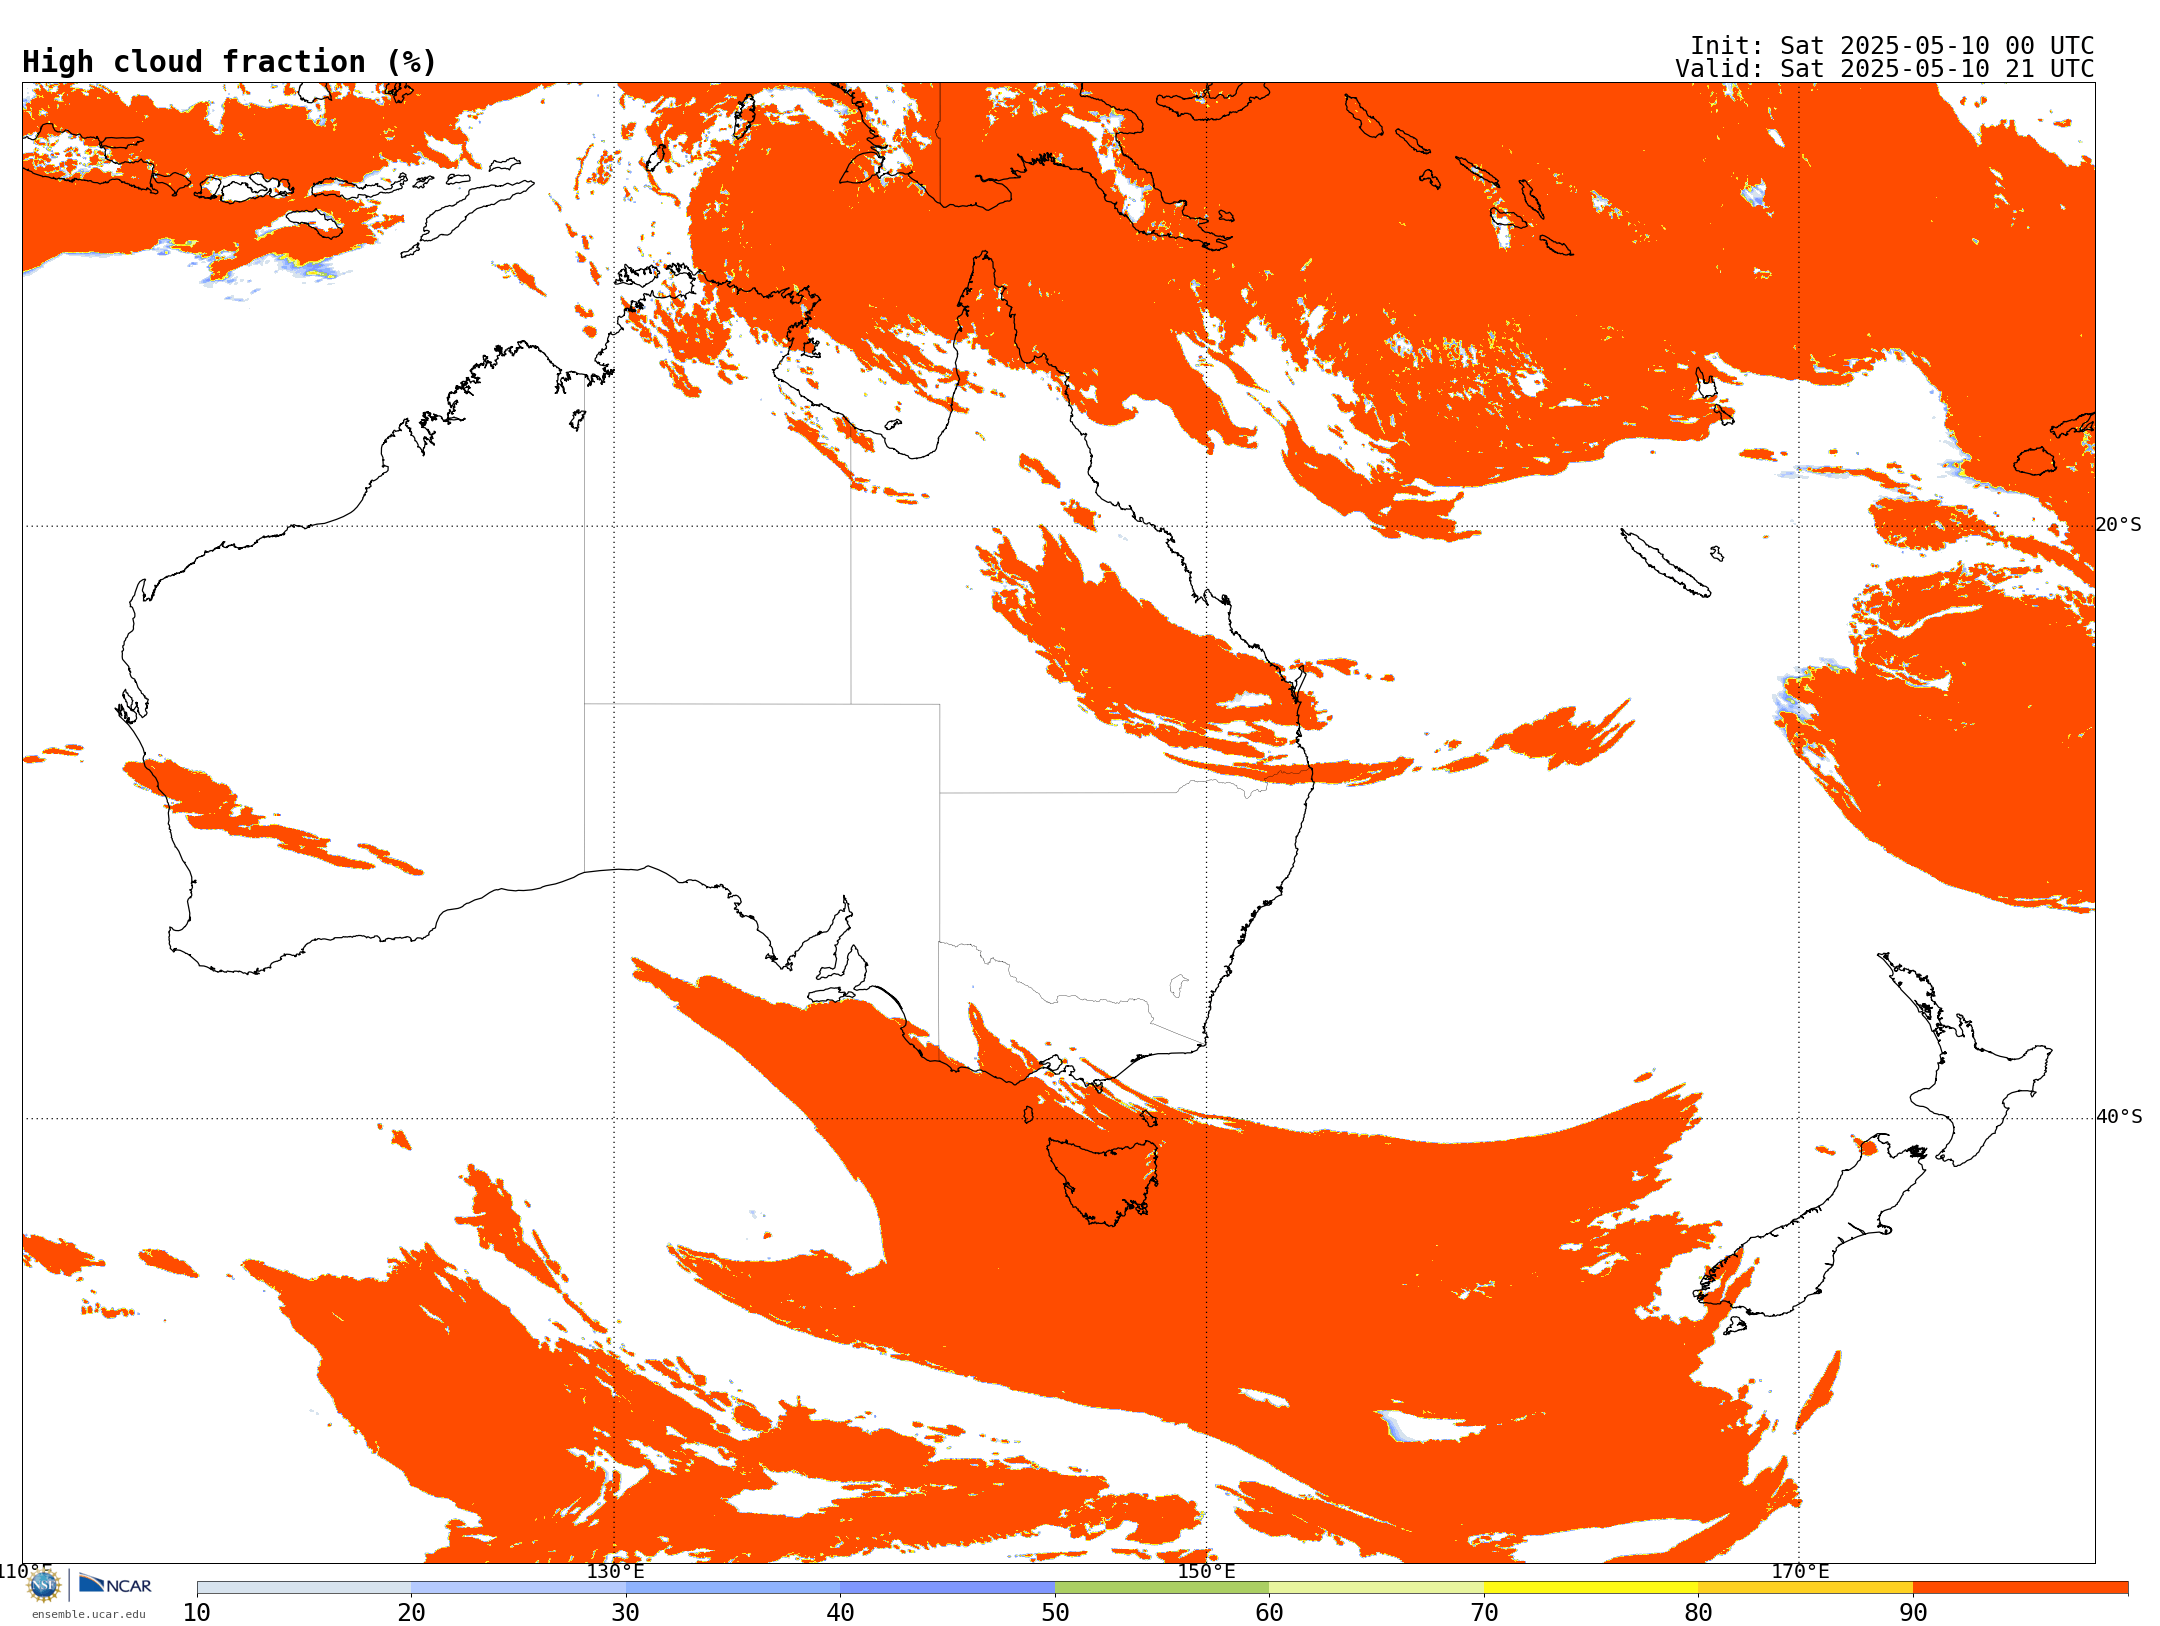Screen dimensions: 2160x1626
Task: Click the 70-80 yellow colorbar segment
Action: [x=1591, y=1588]
